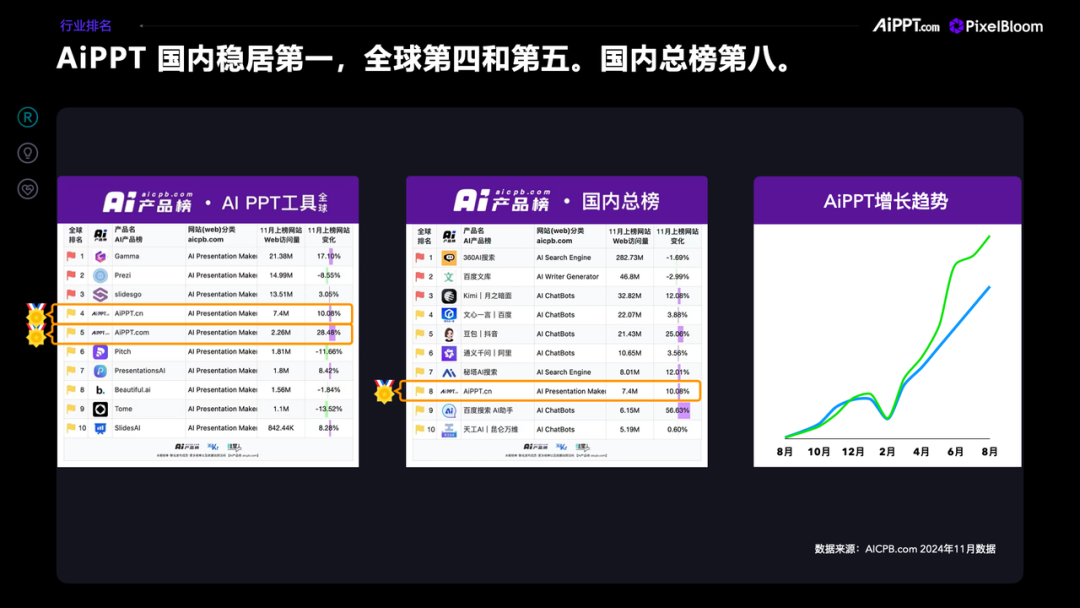Click slidesgo's traffic value 13.51M
Viewport: 1080px width, 608px height.
click(280, 295)
